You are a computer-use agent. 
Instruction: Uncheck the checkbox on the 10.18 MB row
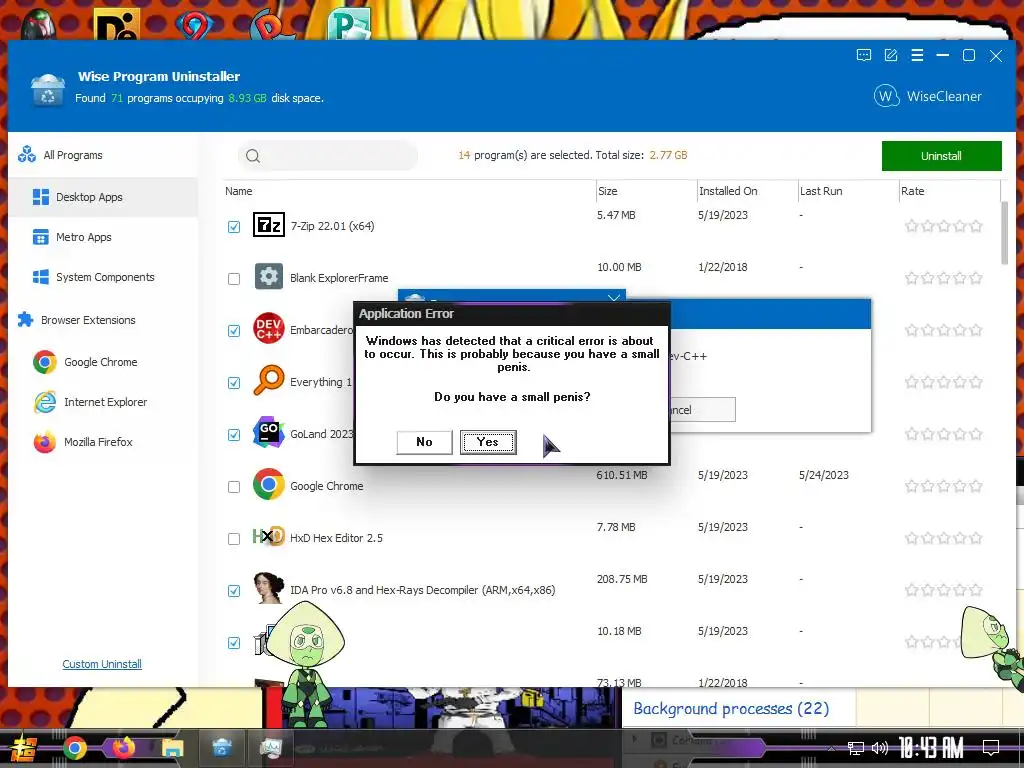[234, 643]
